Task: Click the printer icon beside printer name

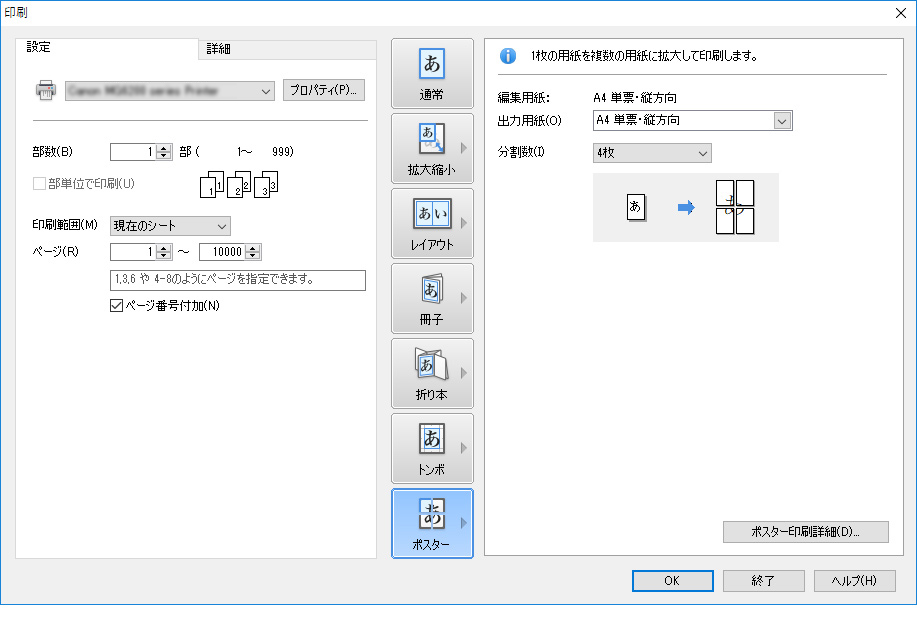Action: coord(46,91)
